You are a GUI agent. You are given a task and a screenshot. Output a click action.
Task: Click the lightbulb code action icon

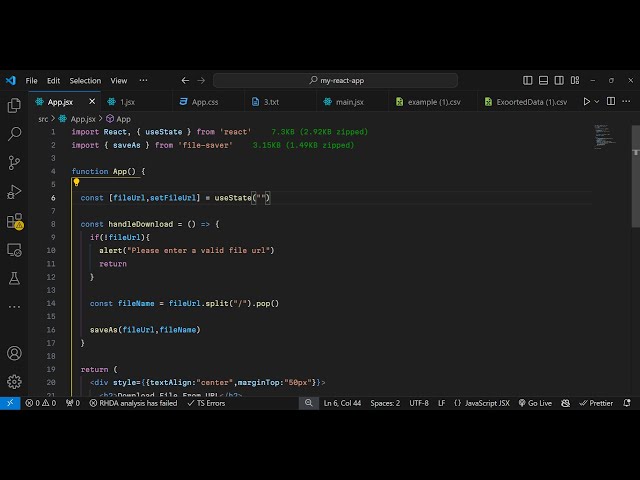click(x=76, y=184)
